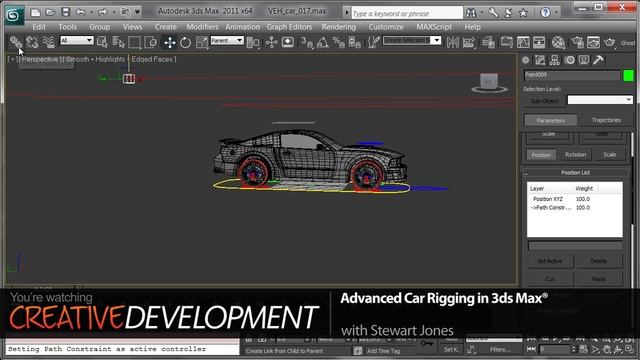Open the Edit menu

click(x=39, y=27)
